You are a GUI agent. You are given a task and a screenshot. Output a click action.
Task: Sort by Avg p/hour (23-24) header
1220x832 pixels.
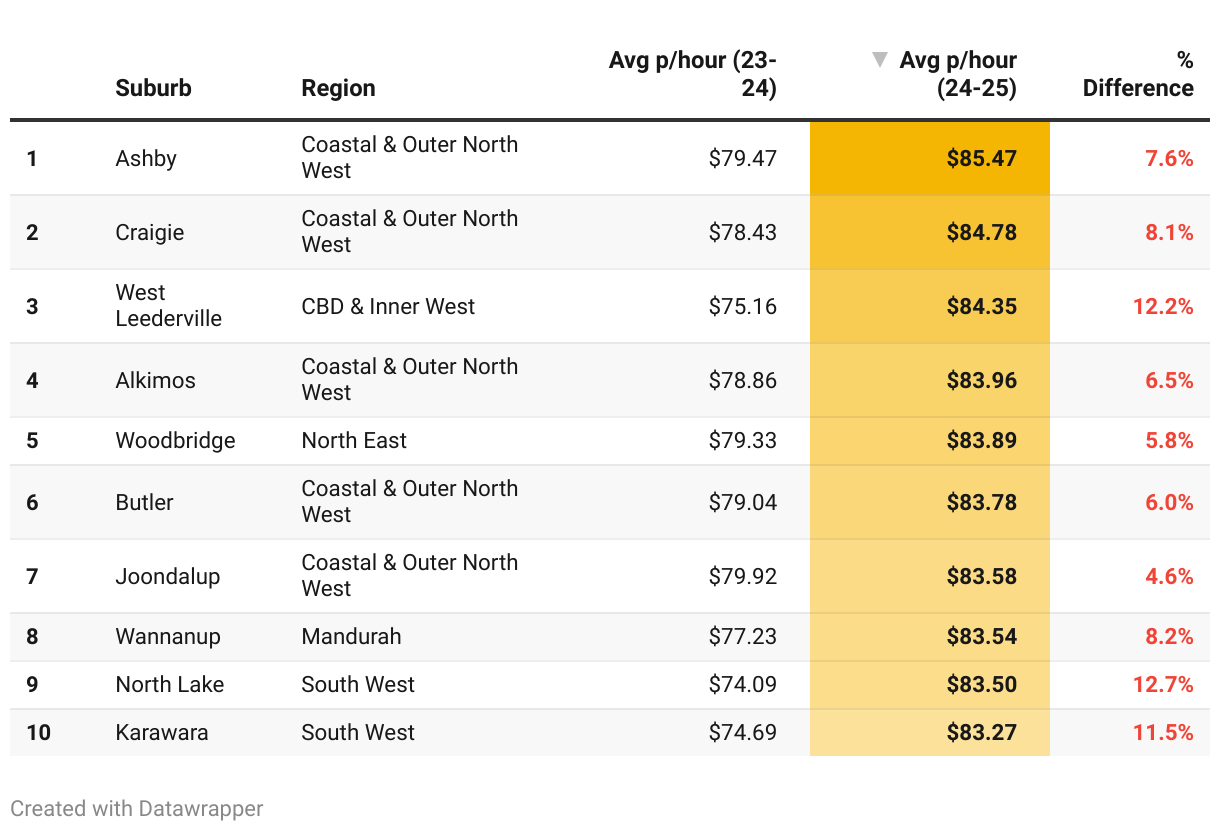(693, 74)
